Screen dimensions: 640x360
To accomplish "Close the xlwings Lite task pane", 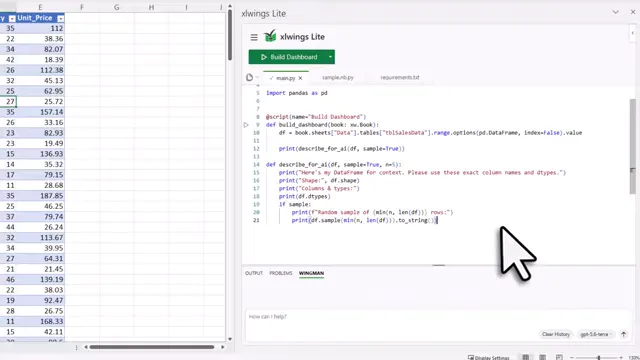I will (x=633, y=12).
